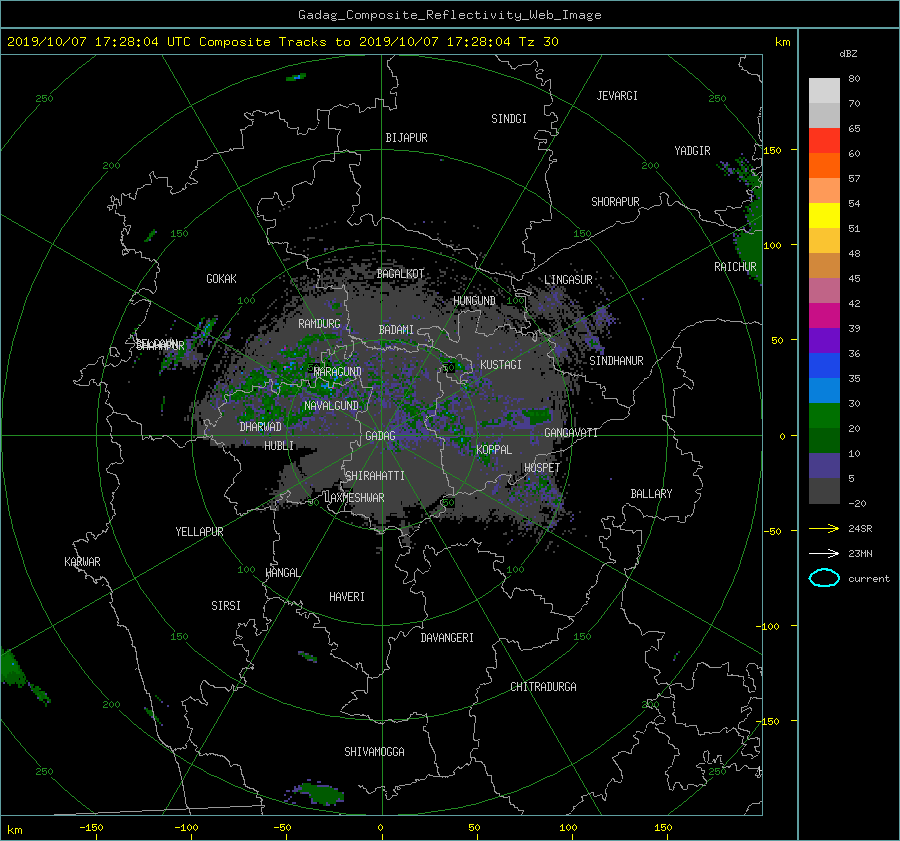Image resolution: width=900 pixels, height=841 pixels.
Task: Click the YADGIR city label
Action: coord(692,151)
